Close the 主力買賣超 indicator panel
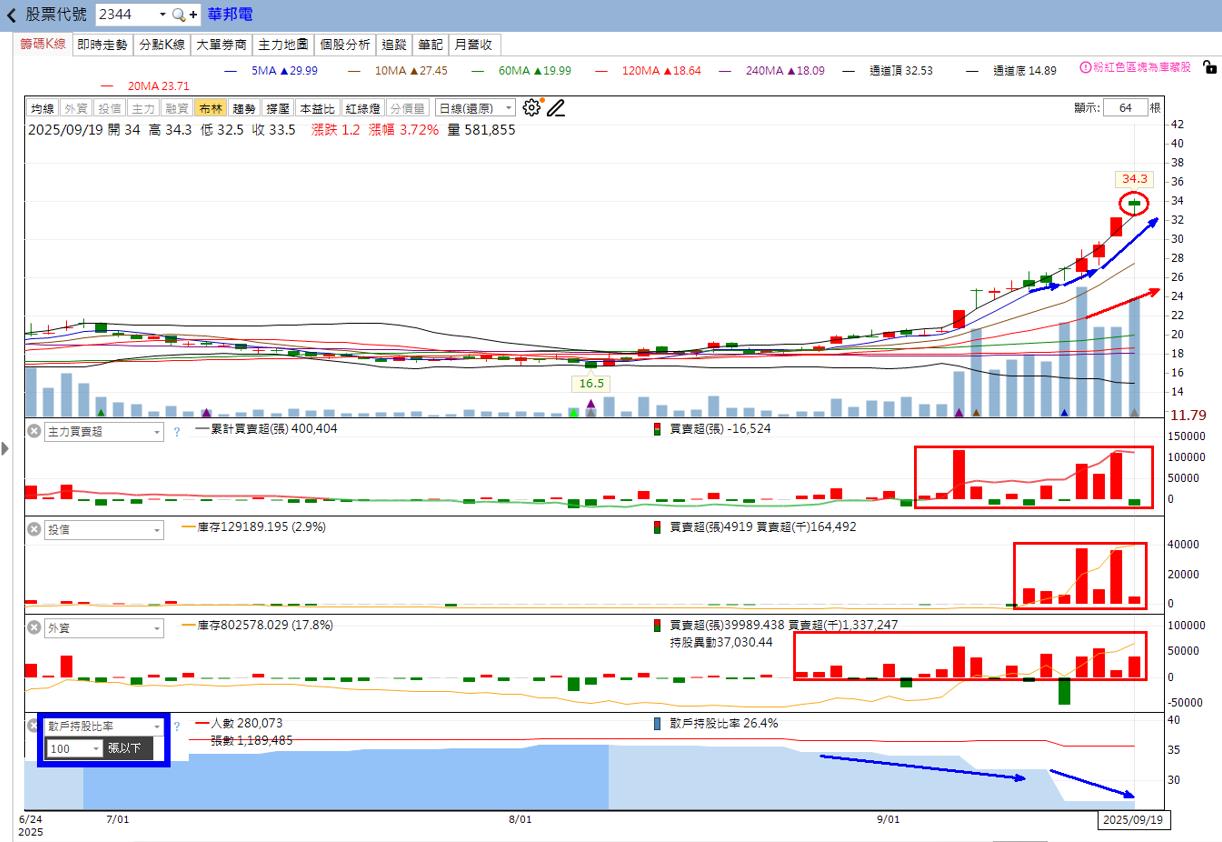Image resolution: width=1222 pixels, height=842 pixels. pos(33,431)
